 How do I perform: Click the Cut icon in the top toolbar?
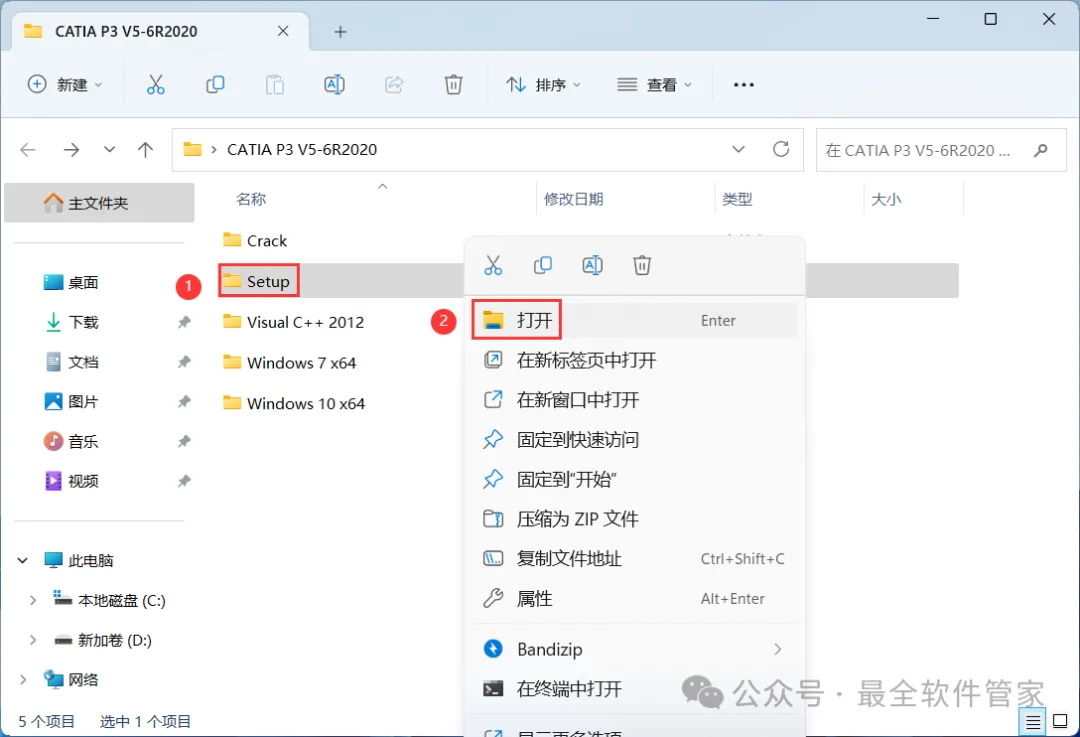click(x=156, y=85)
